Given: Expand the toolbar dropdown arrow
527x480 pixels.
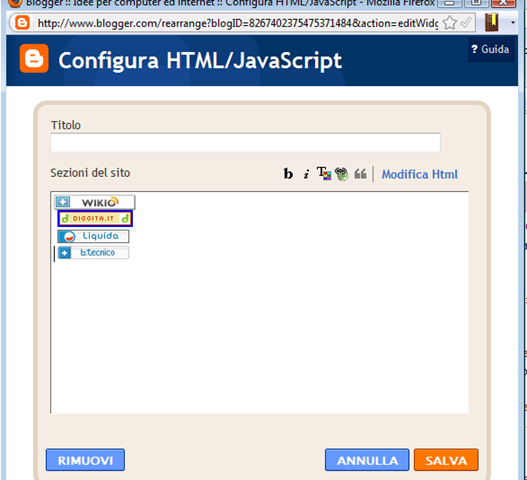Looking at the screenshot, I should [513, 23].
